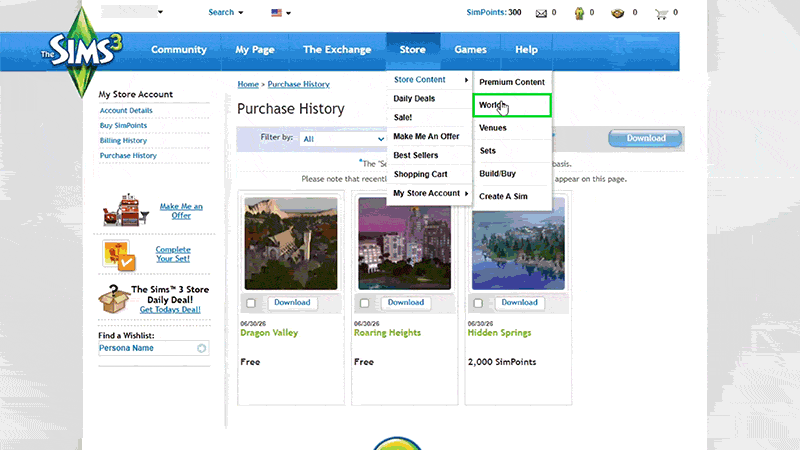Open the Hidden Springs title link

click(x=499, y=333)
